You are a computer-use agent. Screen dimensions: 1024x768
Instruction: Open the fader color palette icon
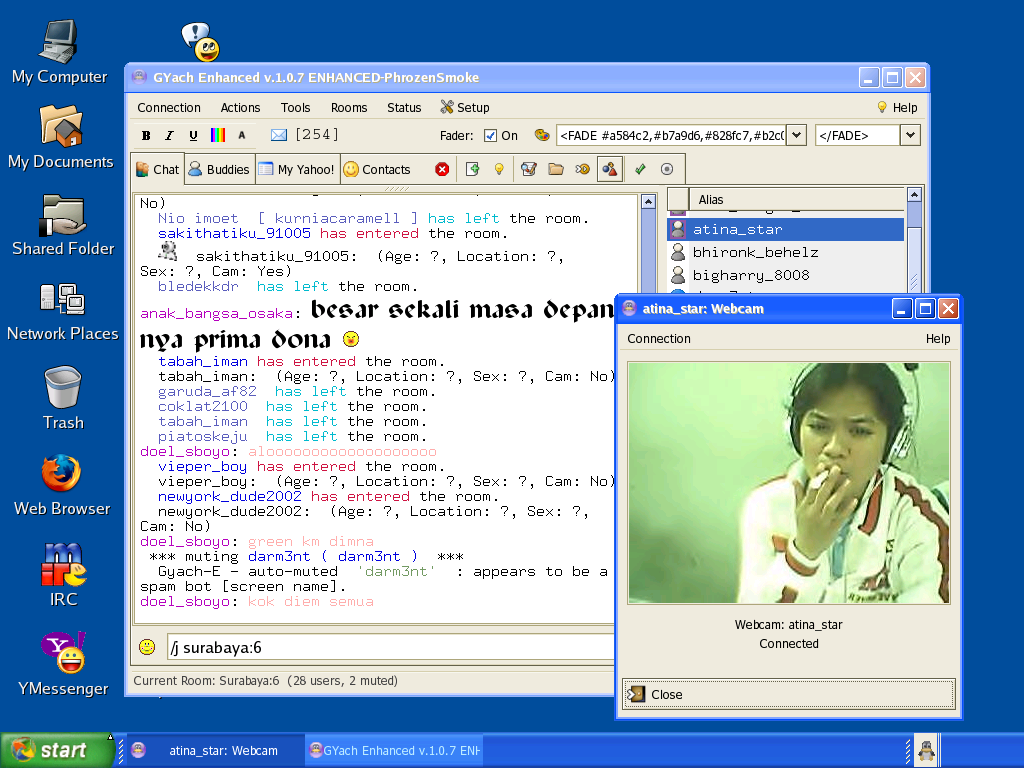click(x=542, y=135)
